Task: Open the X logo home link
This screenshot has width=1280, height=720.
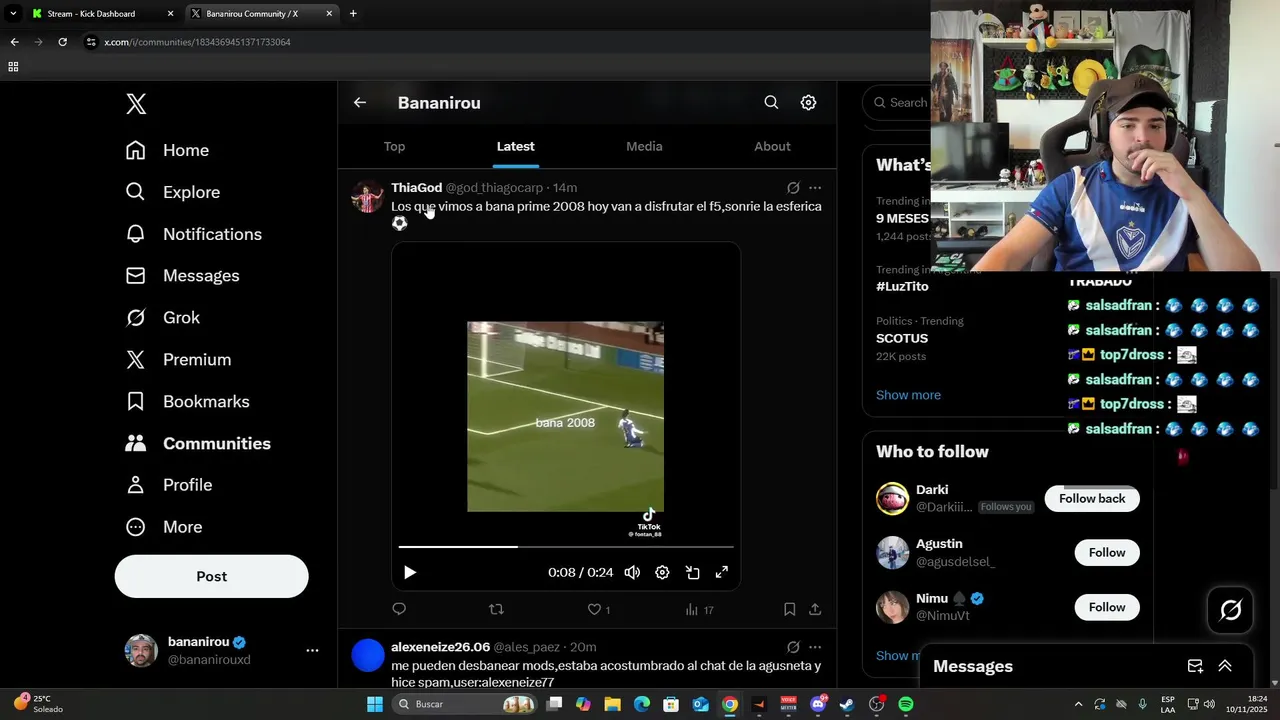Action: point(136,104)
